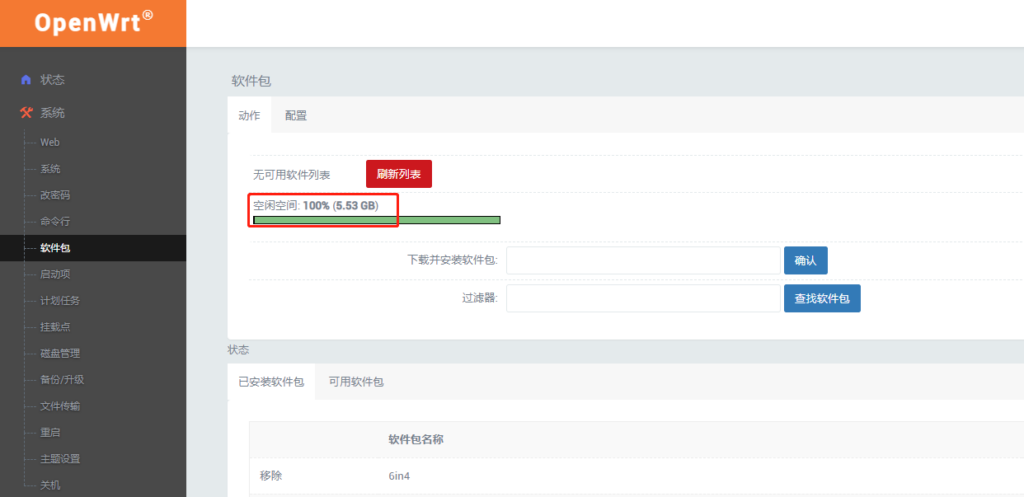
Task: Click the tools icon beside 系统
Action: tap(26, 113)
